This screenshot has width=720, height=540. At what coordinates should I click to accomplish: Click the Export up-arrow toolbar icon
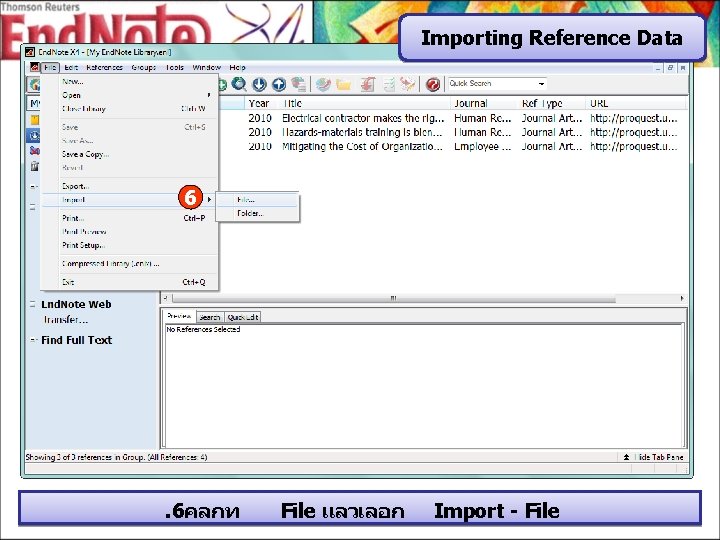279,84
